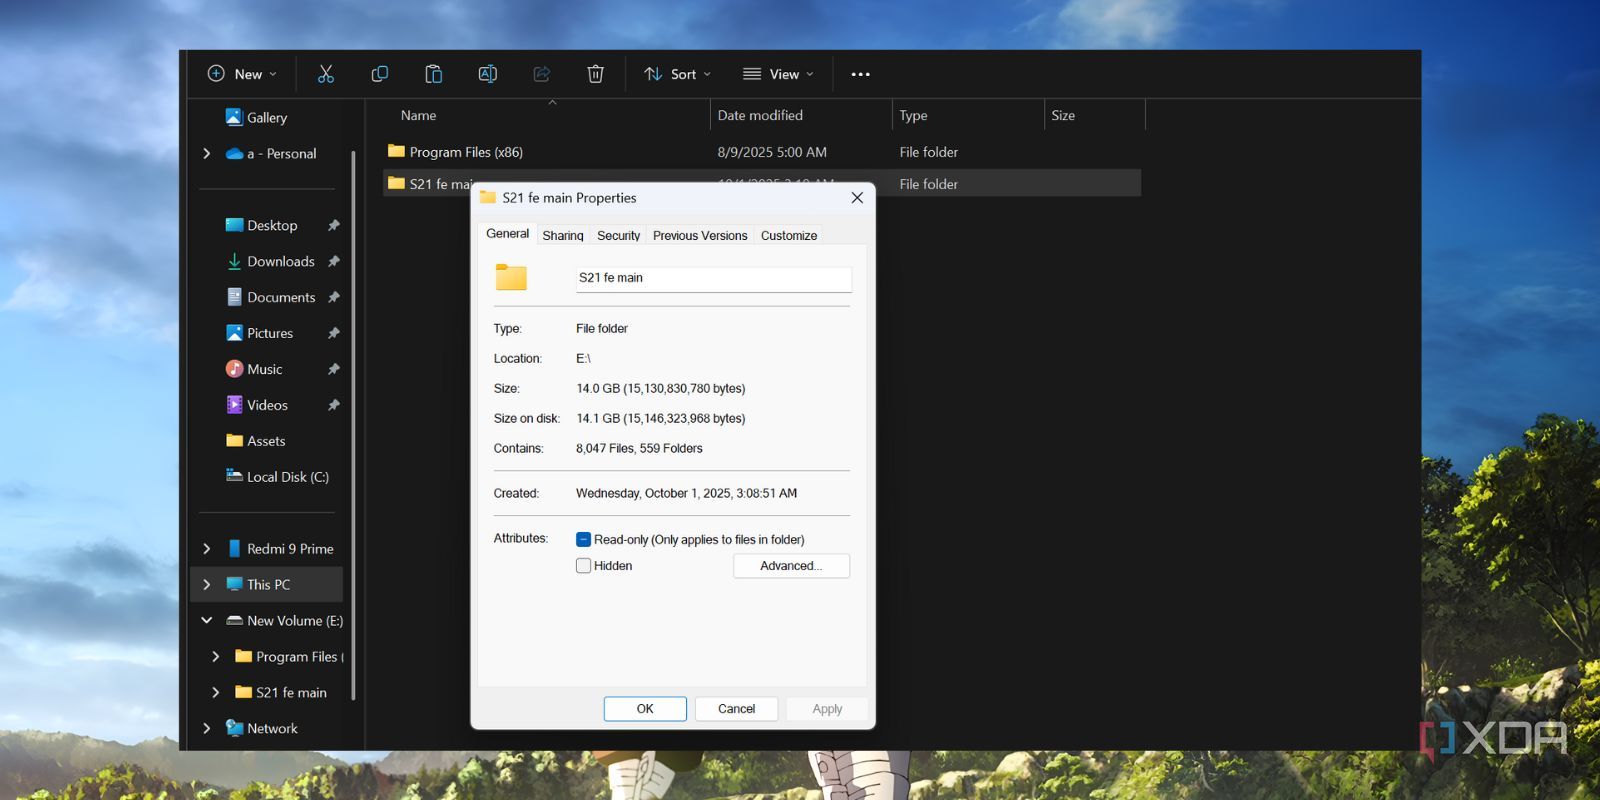Click the Copy icon in toolbar
The image size is (1600, 800).
coord(379,74)
